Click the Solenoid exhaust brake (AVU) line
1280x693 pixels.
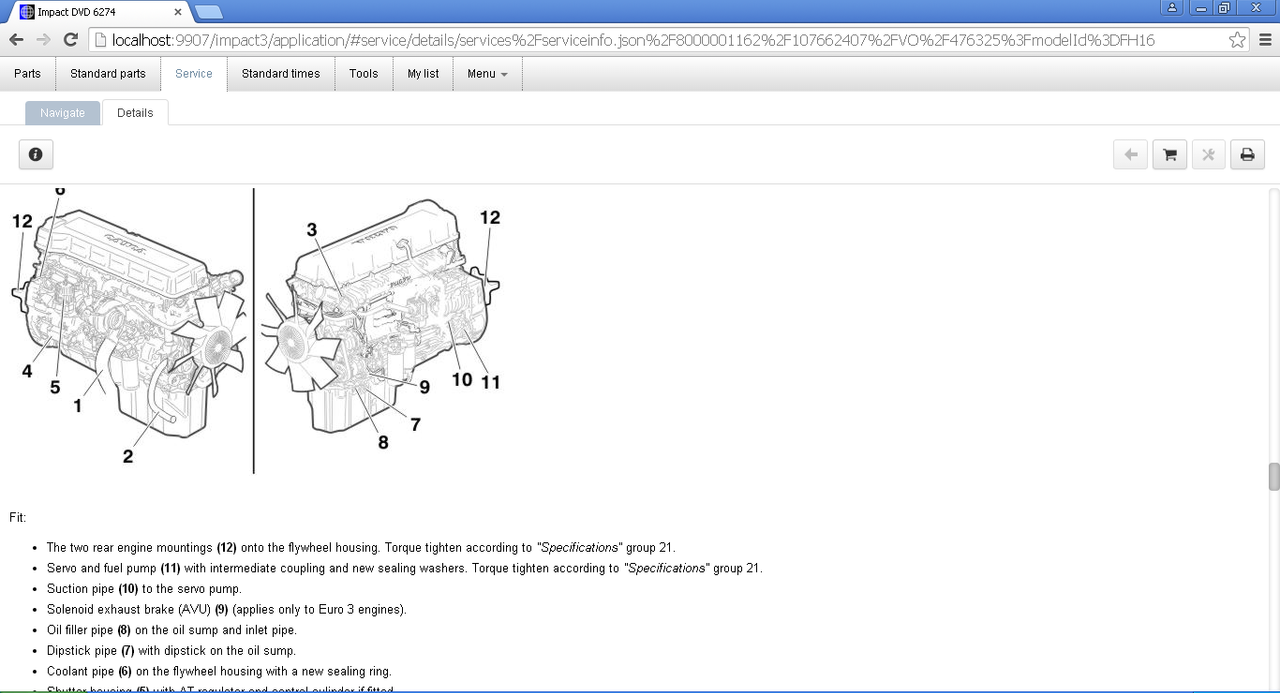pyautogui.click(x=226, y=609)
